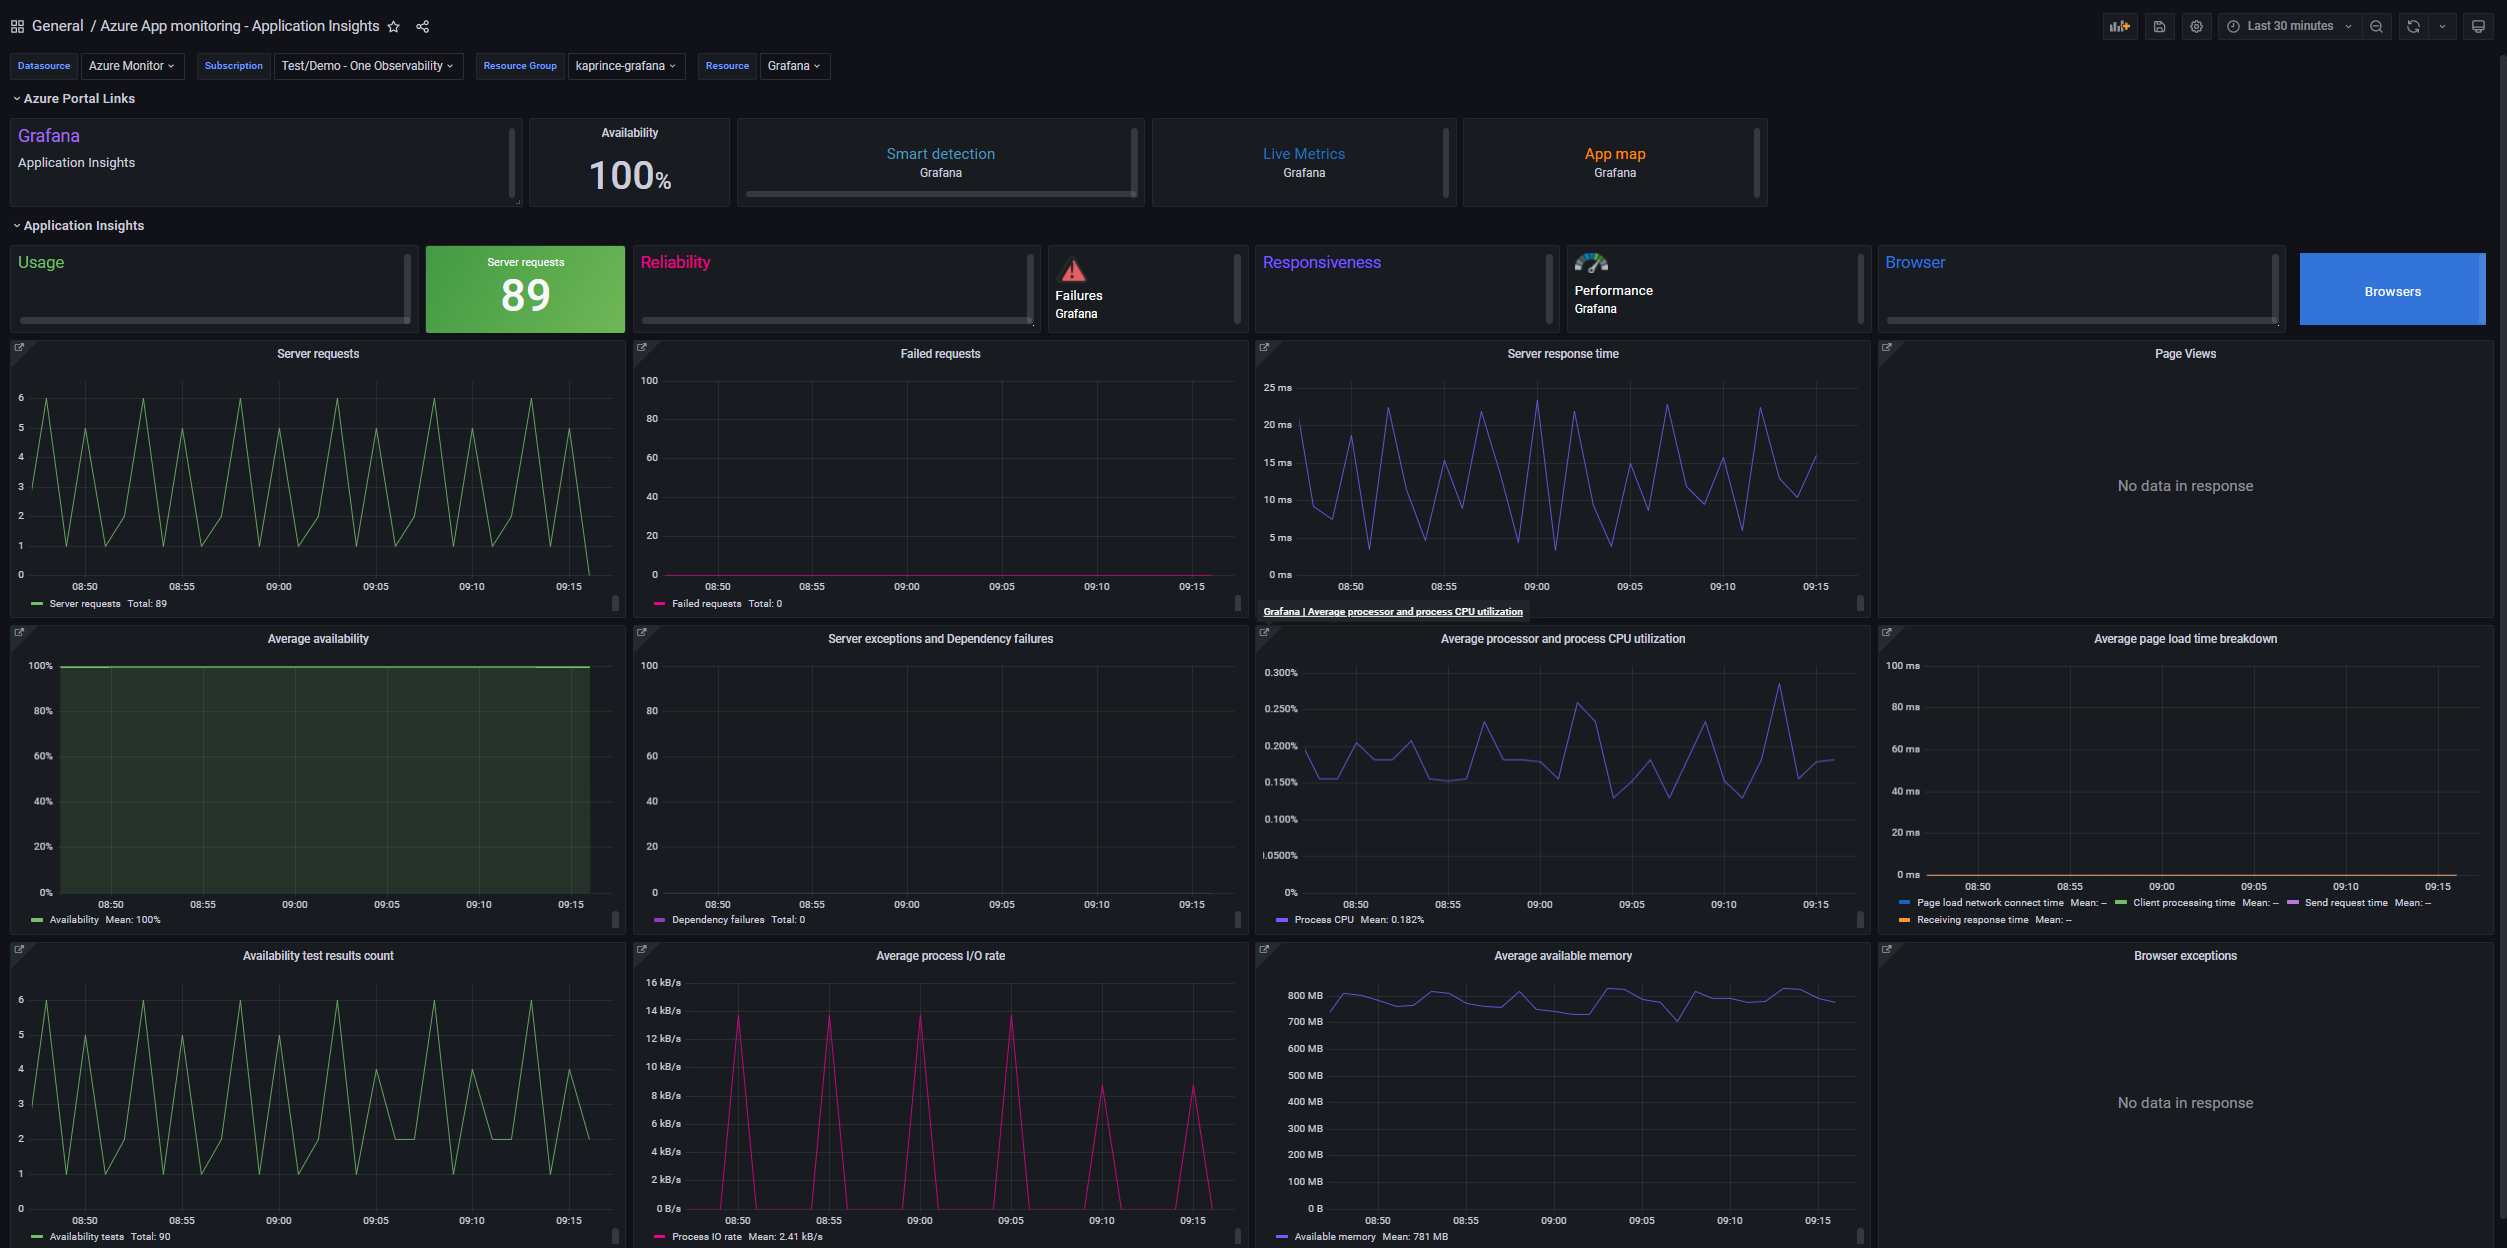The image size is (2507, 1248).
Task: Collapse the Azure Portal Links row
Action: pyautogui.click(x=78, y=99)
